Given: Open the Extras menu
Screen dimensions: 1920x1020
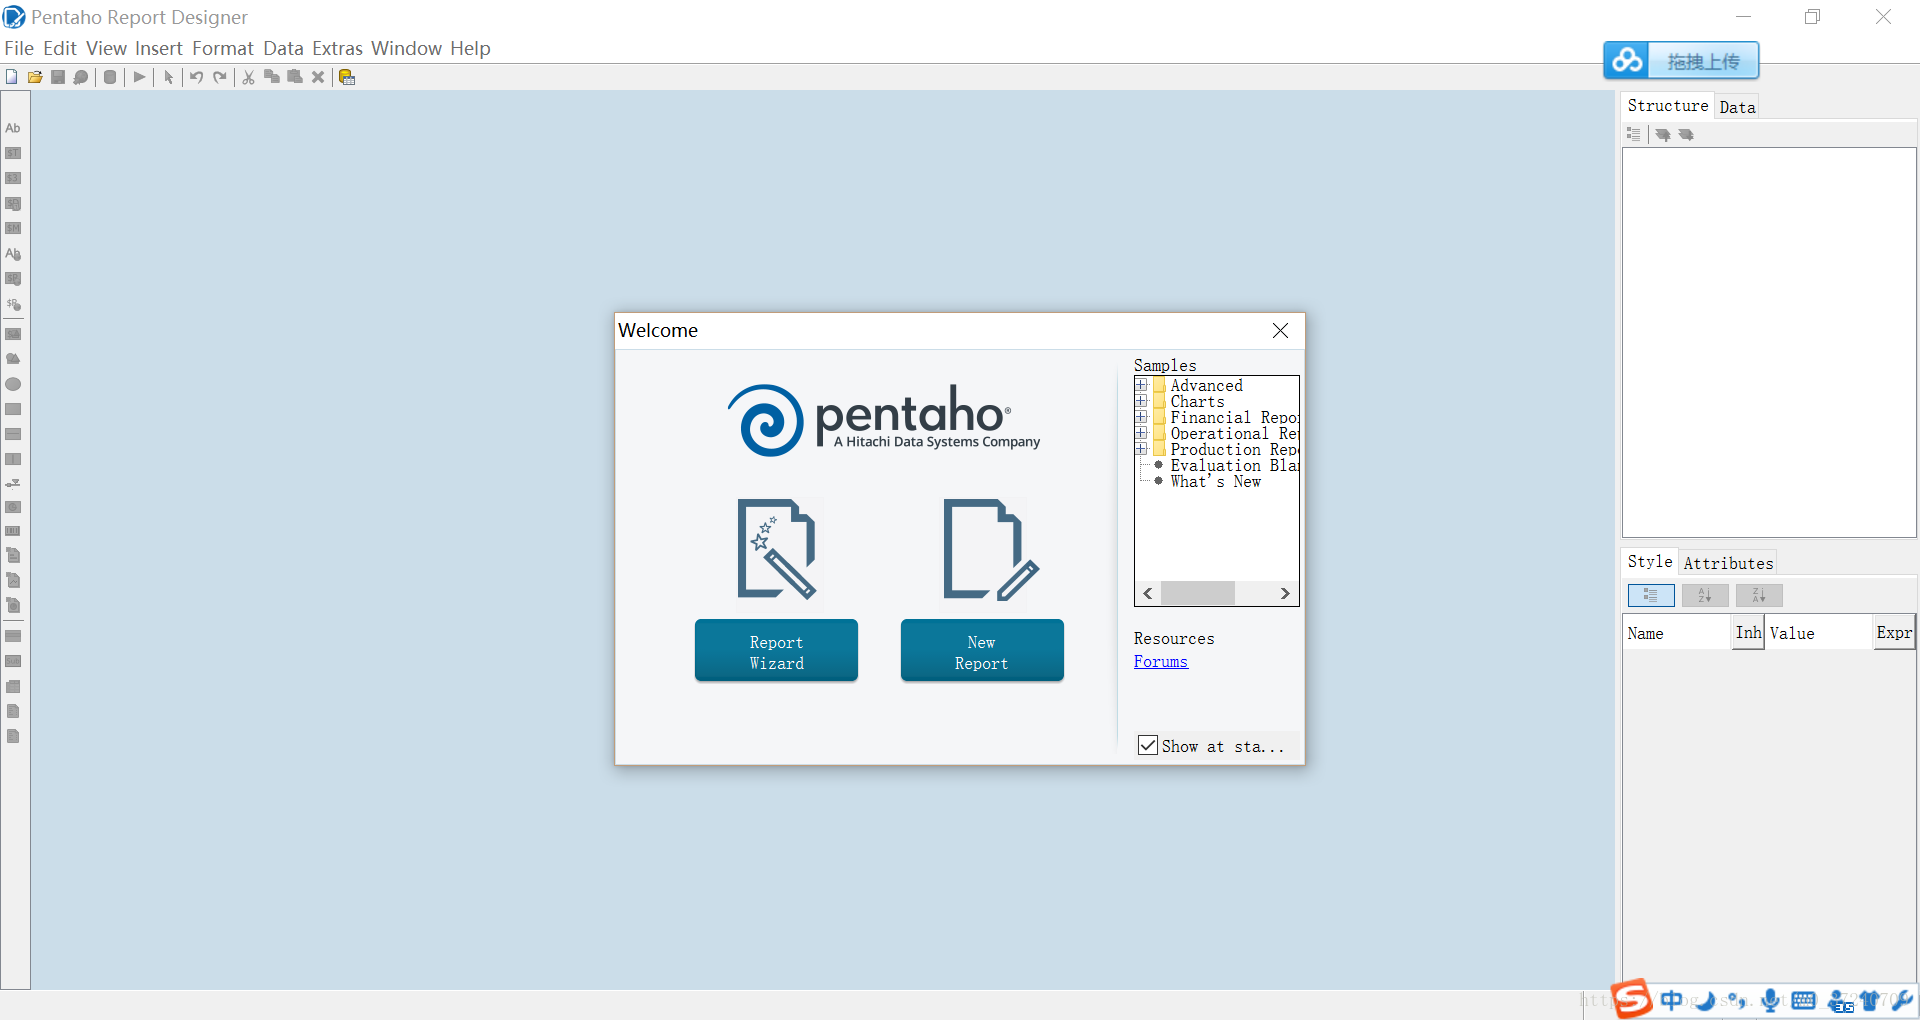Looking at the screenshot, I should [337, 48].
